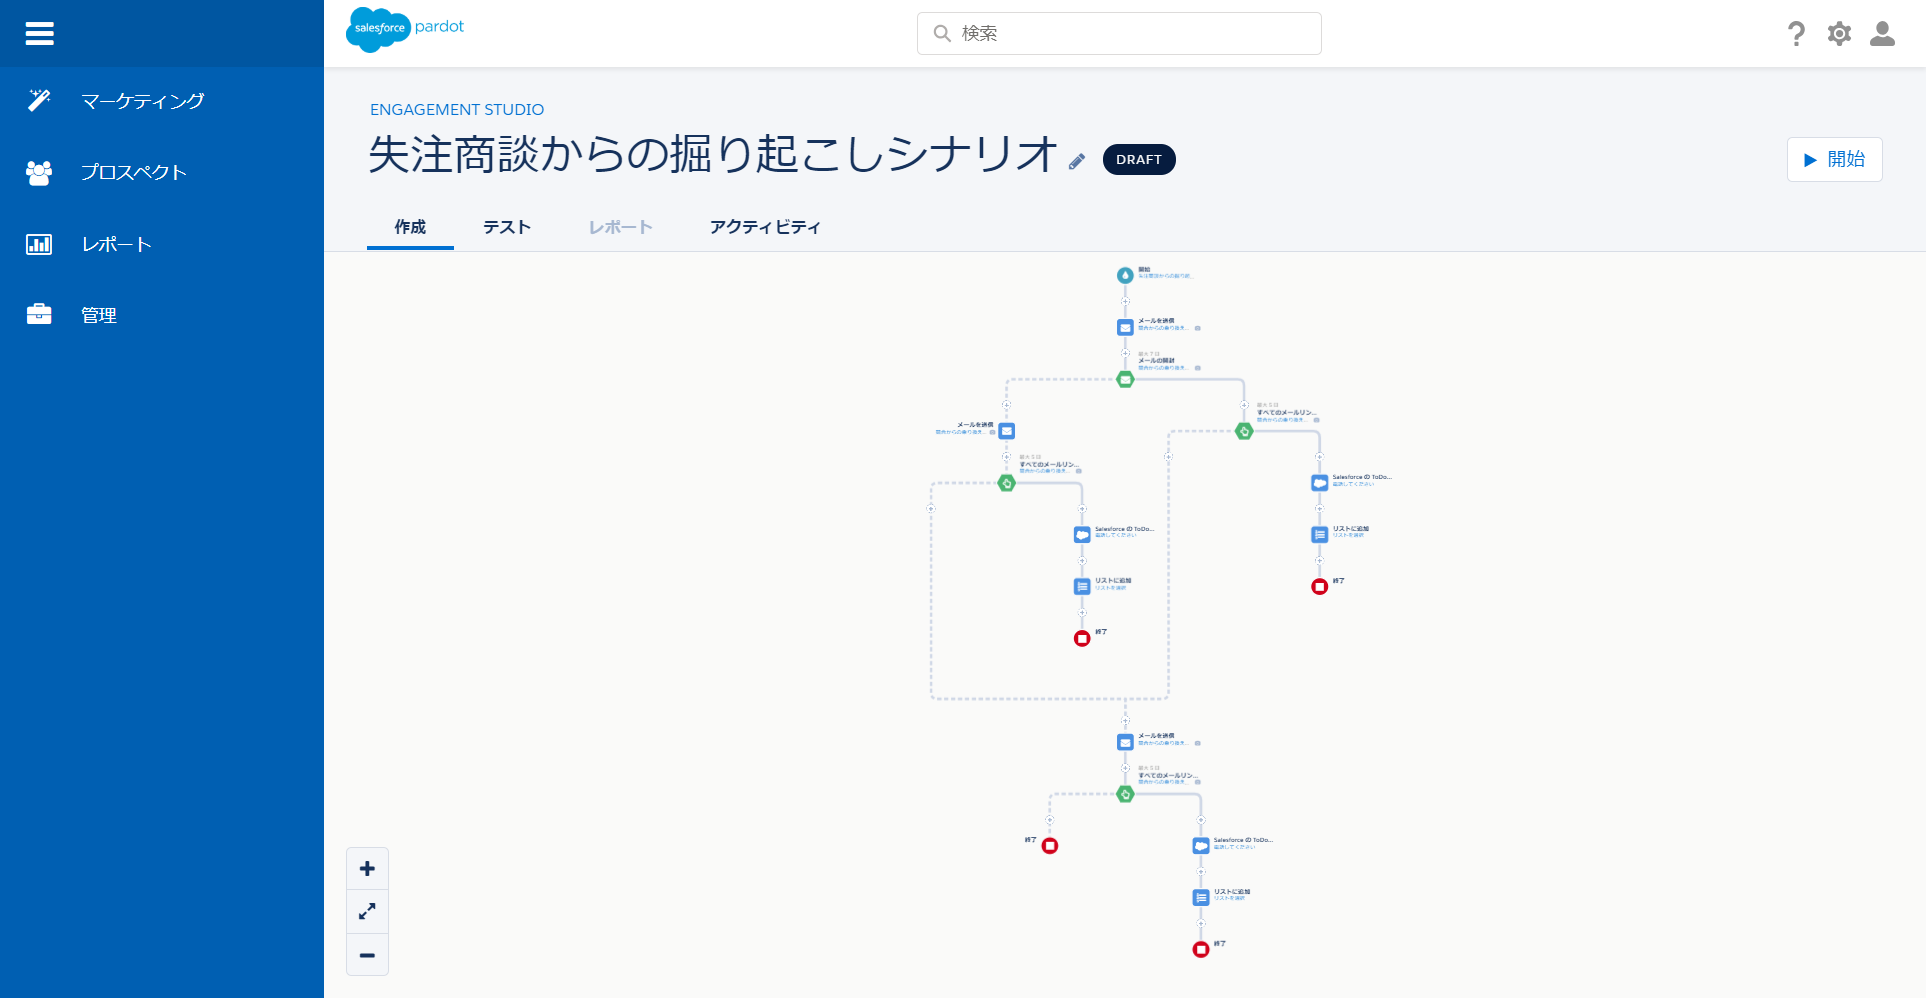Click the DRAFT status badge

click(x=1139, y=159)
